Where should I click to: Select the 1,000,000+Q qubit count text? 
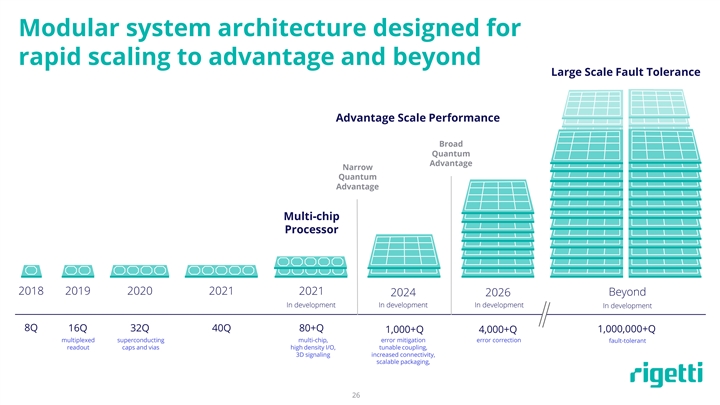click(x=627, y=329)
